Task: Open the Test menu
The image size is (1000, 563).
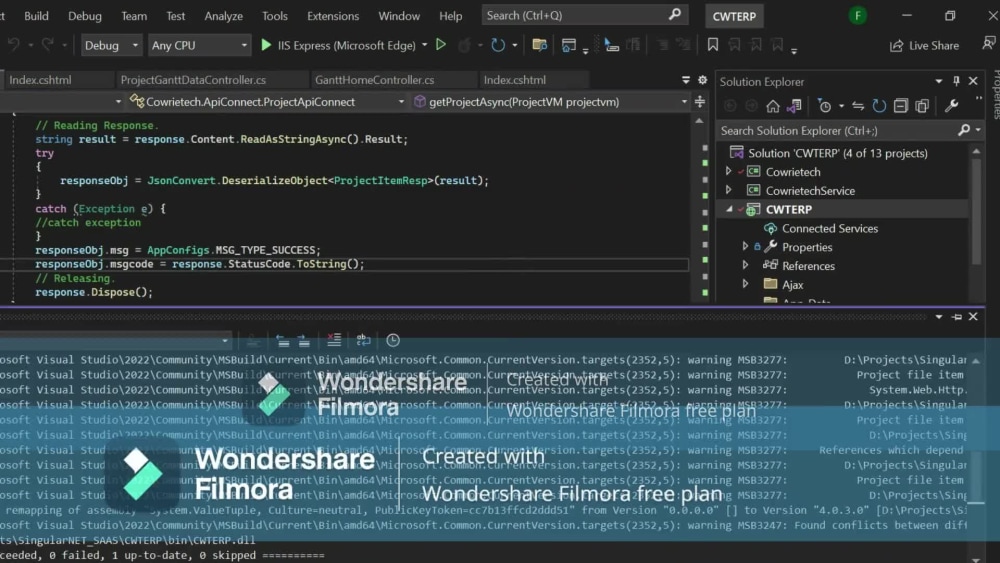Action: click(175, 16)
